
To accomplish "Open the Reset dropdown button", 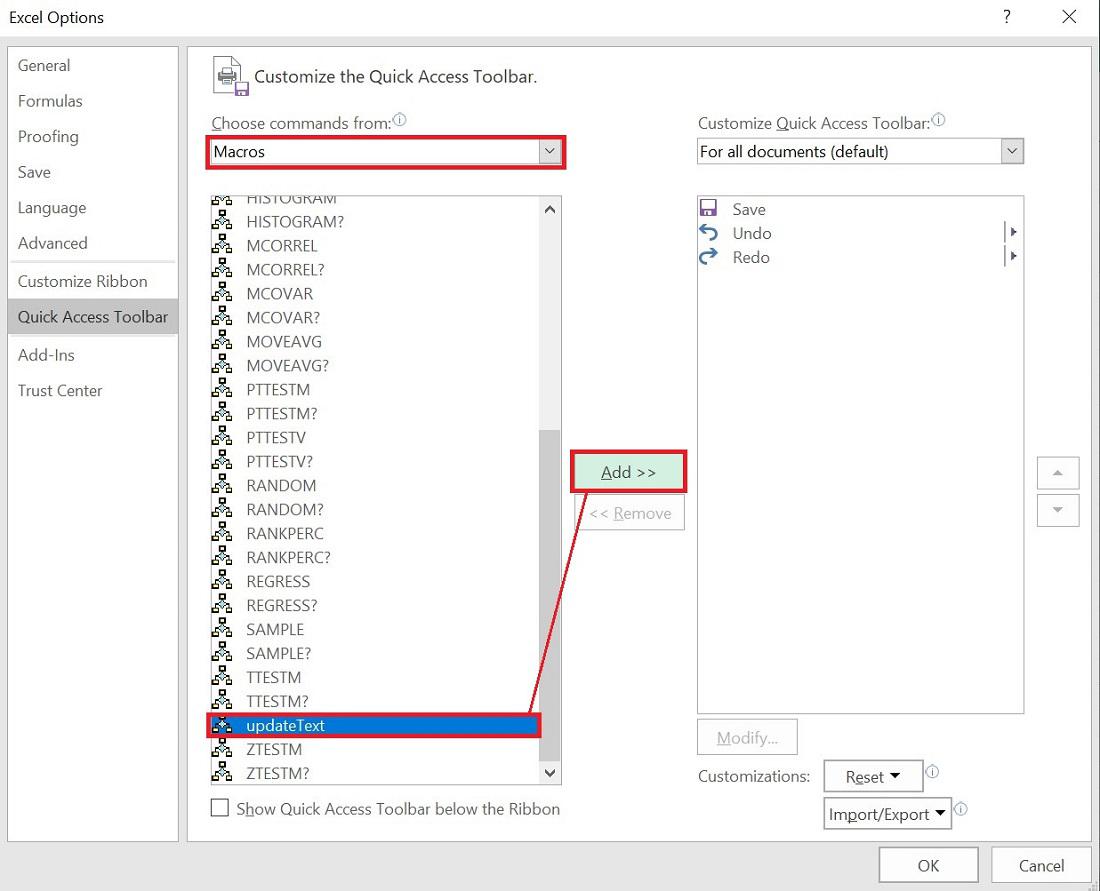I will coord(873,777).
